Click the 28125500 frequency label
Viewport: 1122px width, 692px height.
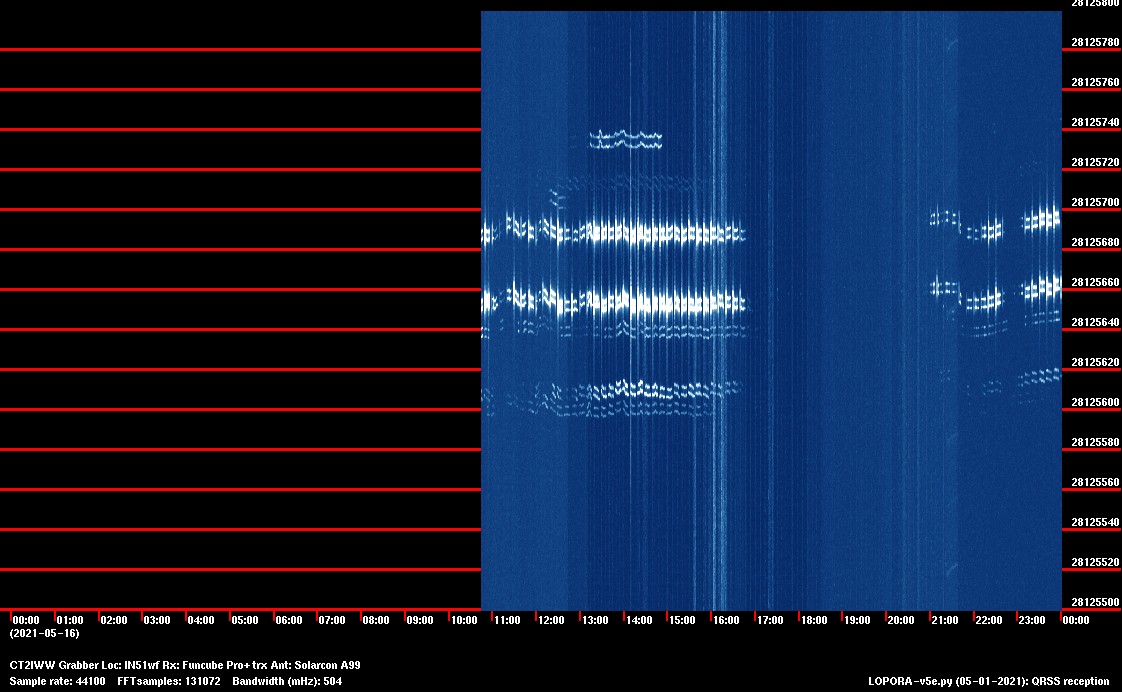pos(1096,603)
